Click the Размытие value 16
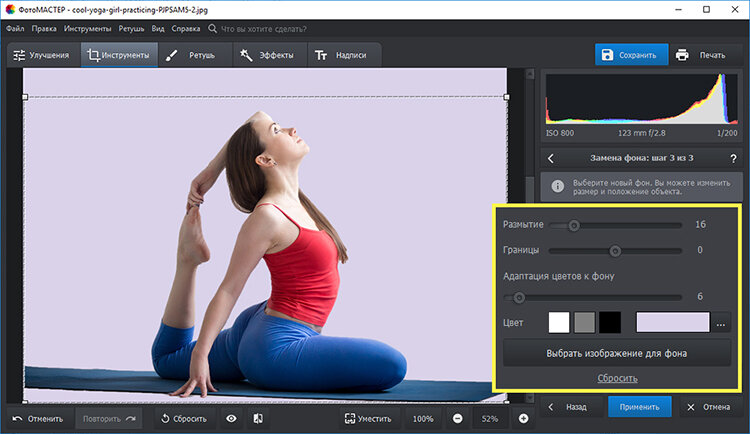750x434 pixels. (x=700, y=224)
